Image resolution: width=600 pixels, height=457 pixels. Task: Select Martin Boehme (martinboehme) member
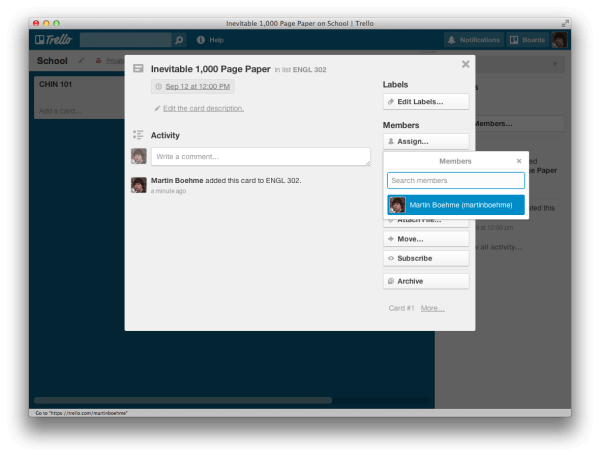coord(456,205)
